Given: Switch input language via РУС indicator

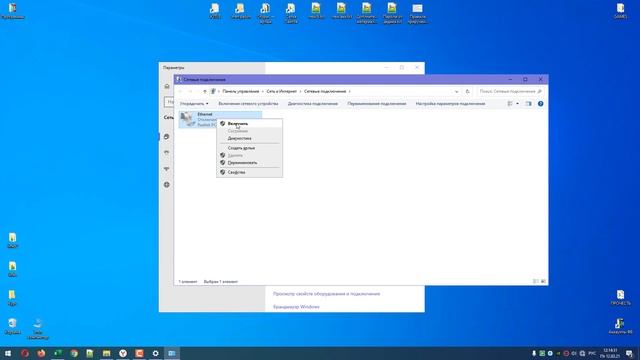Looking at the screenshot, I should [592, 353].
